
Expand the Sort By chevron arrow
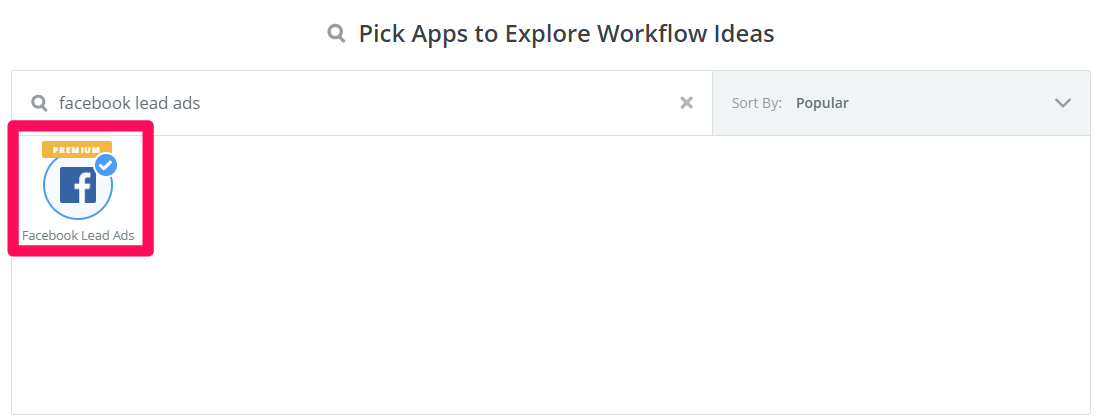pos(1062,102)
